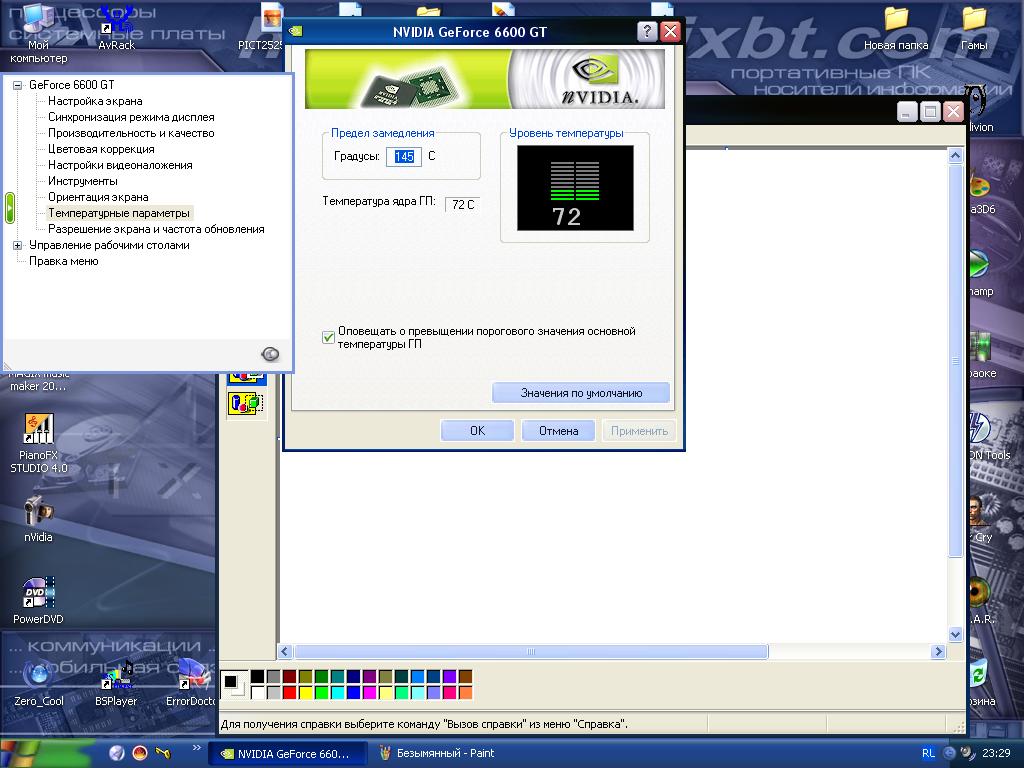The height and width of the screenshot is (768, 1024).
Task: Select Цветовая коррекция in the menu
Action: click(x=101, y=149)
